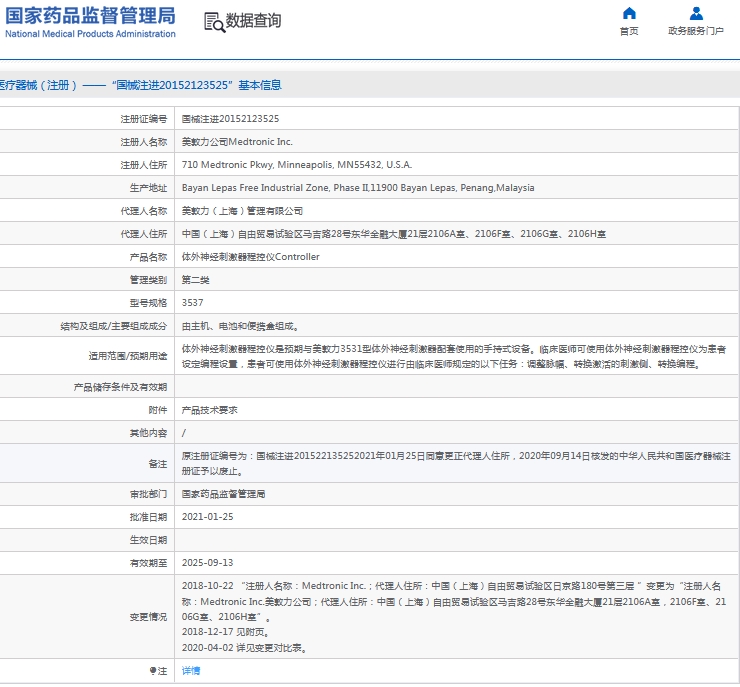Click the National Medical Products Administration subtitle
Image resolution: width=740 pixels, height=687 pixels.
pos(90,34)
